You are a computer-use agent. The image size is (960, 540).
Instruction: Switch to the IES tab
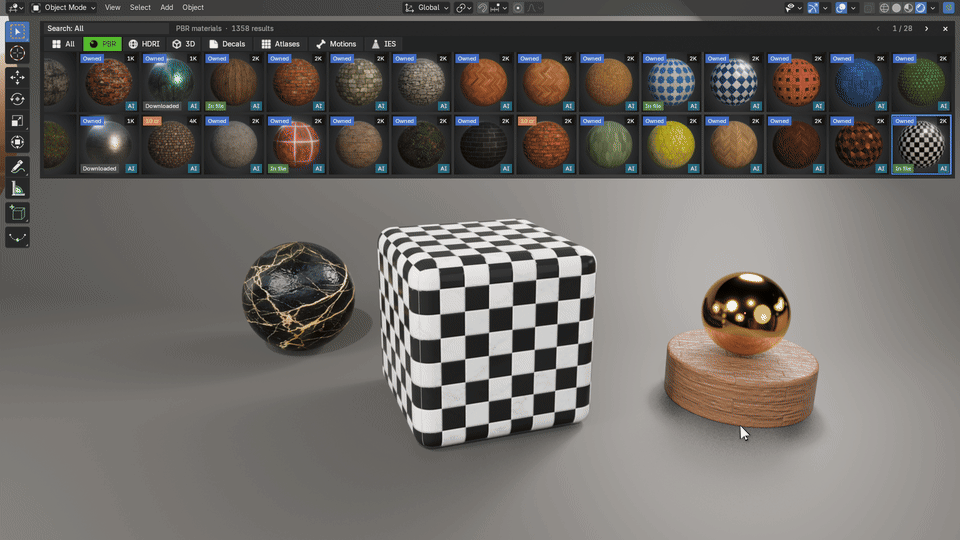(x=384, y=44)
